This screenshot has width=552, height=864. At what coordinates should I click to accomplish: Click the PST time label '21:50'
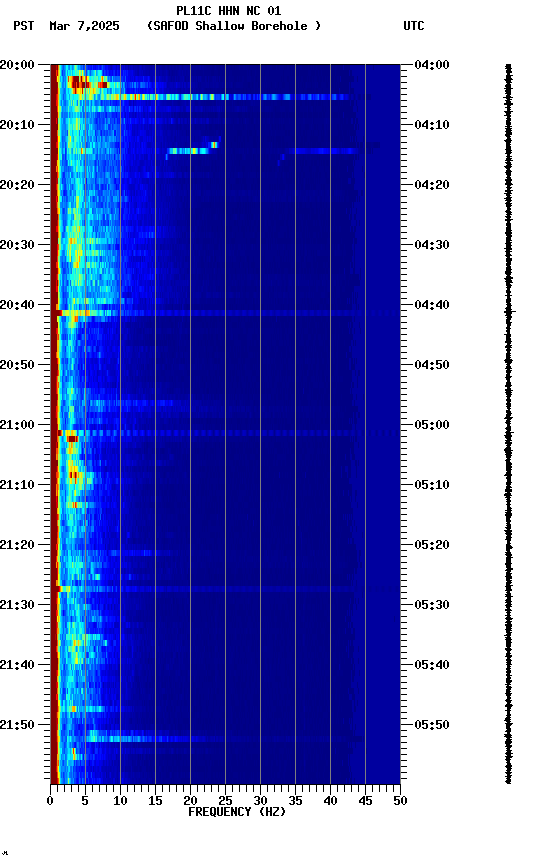coord(17,725)
